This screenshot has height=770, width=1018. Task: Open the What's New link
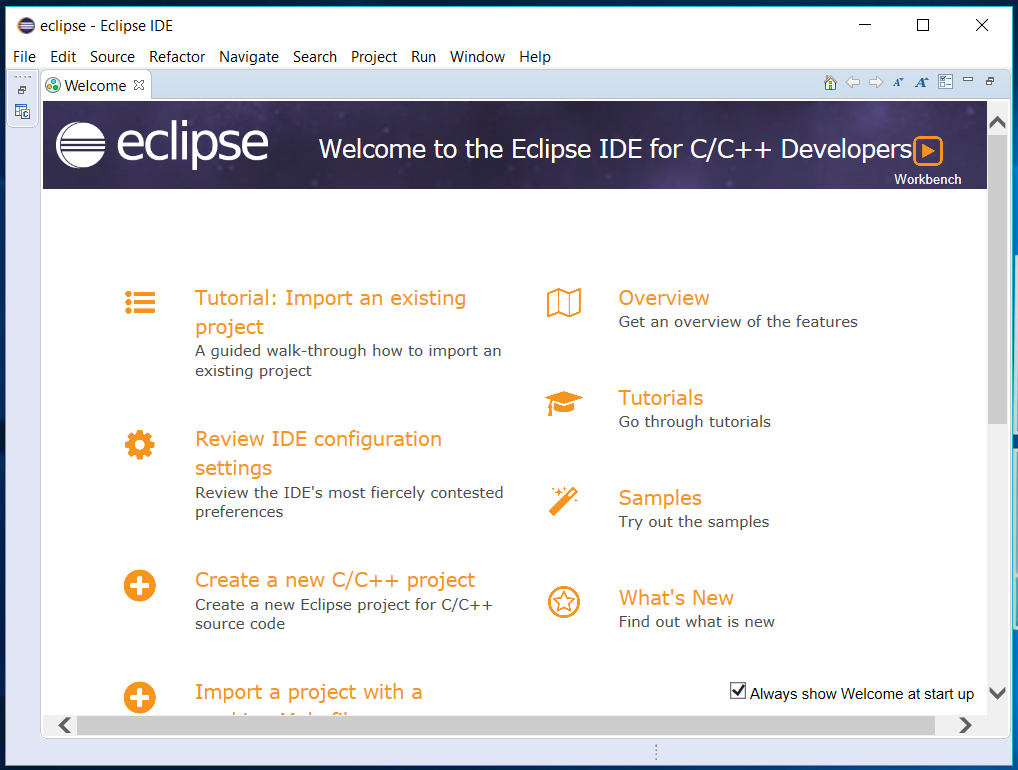(x=676, y=598)
